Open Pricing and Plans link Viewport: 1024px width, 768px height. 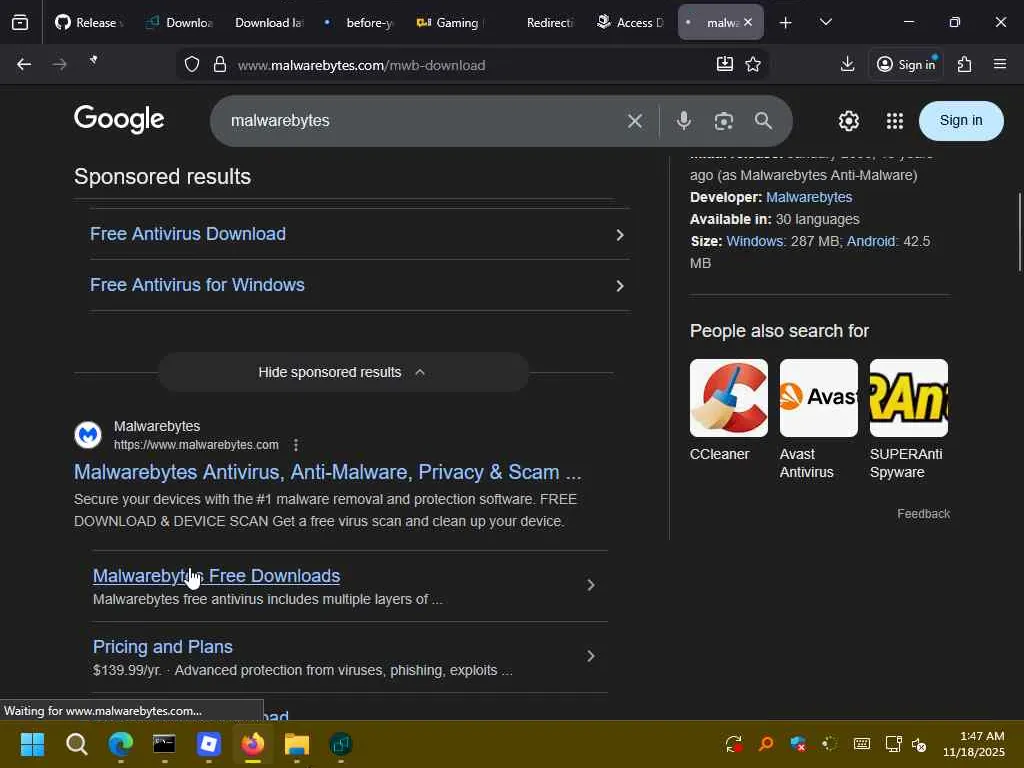click(163, 647)
